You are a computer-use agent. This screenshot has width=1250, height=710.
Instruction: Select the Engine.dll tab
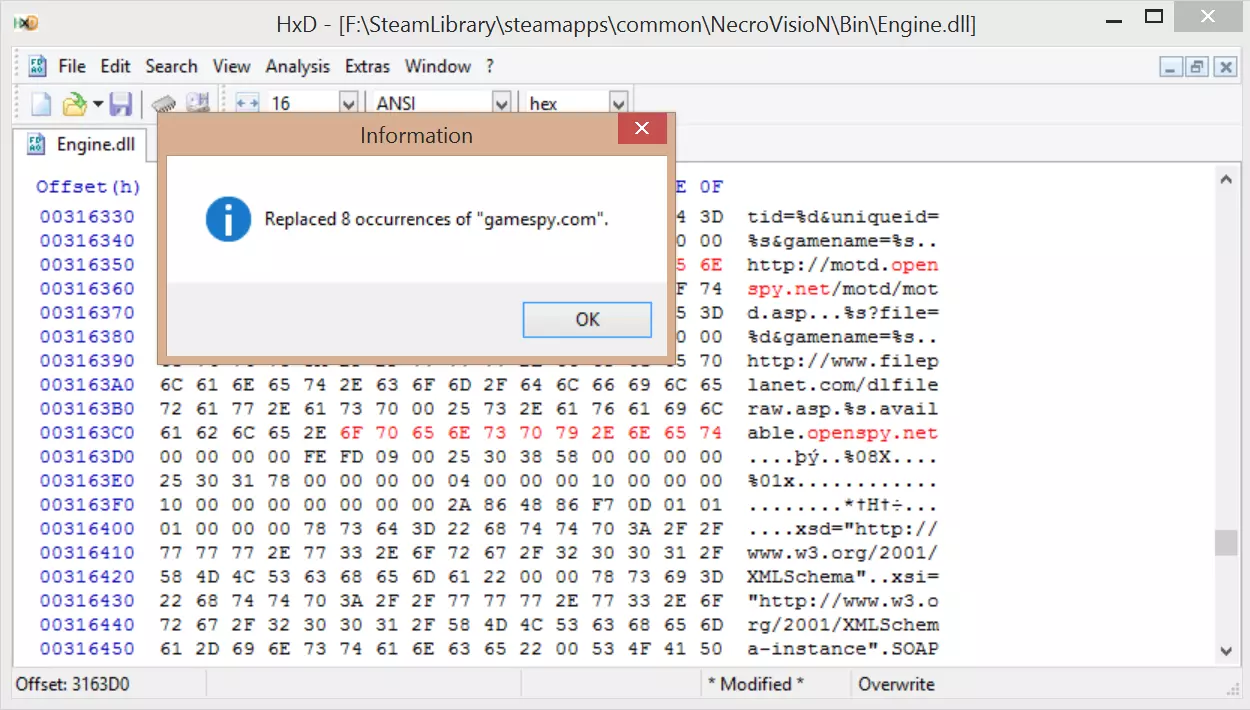pos(80,144)
